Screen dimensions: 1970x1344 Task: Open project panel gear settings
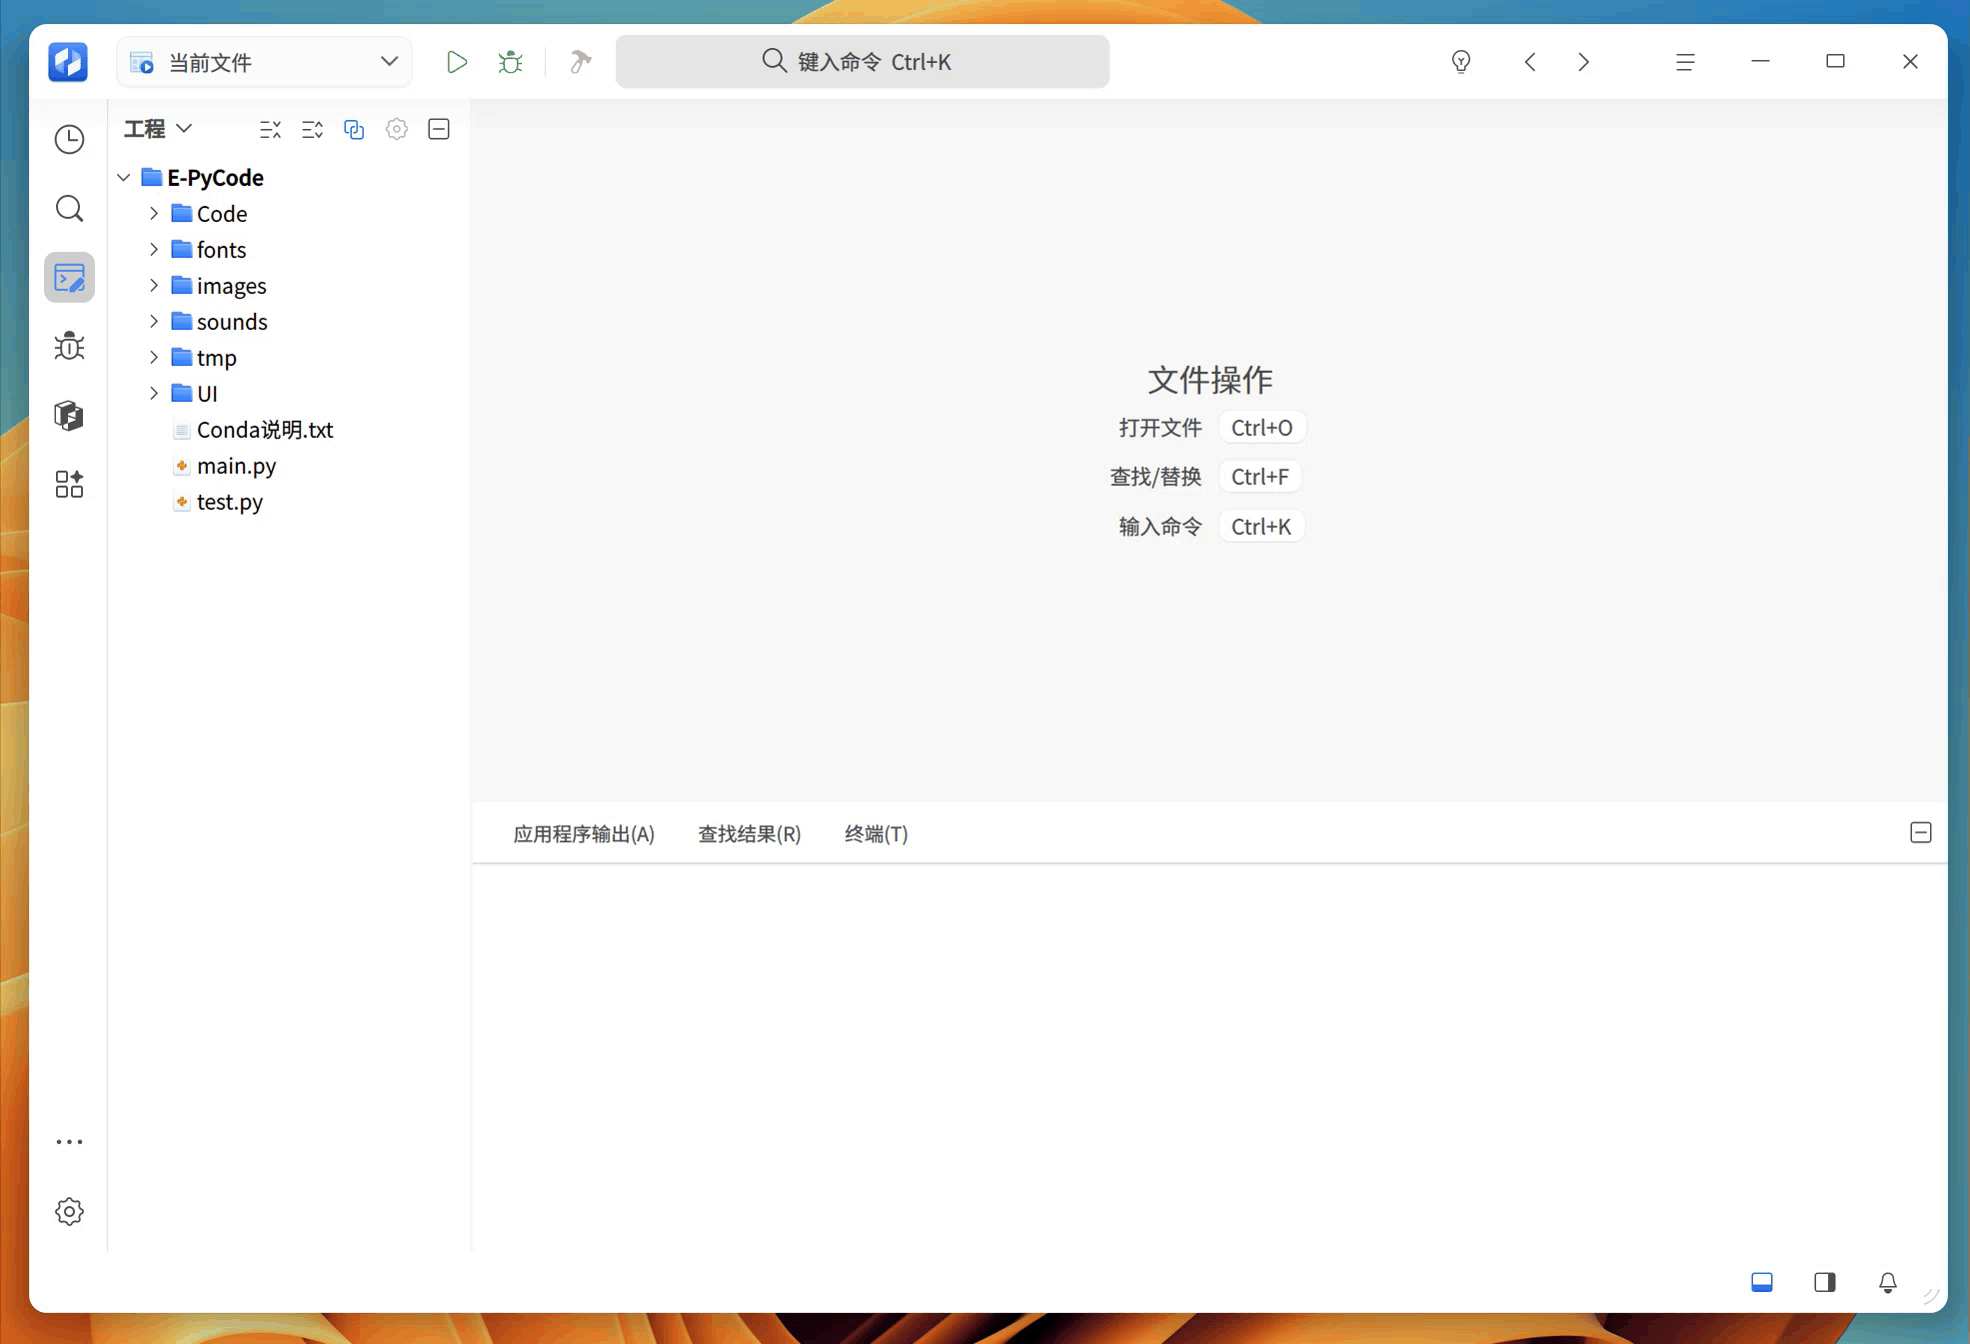click(396, 129)
